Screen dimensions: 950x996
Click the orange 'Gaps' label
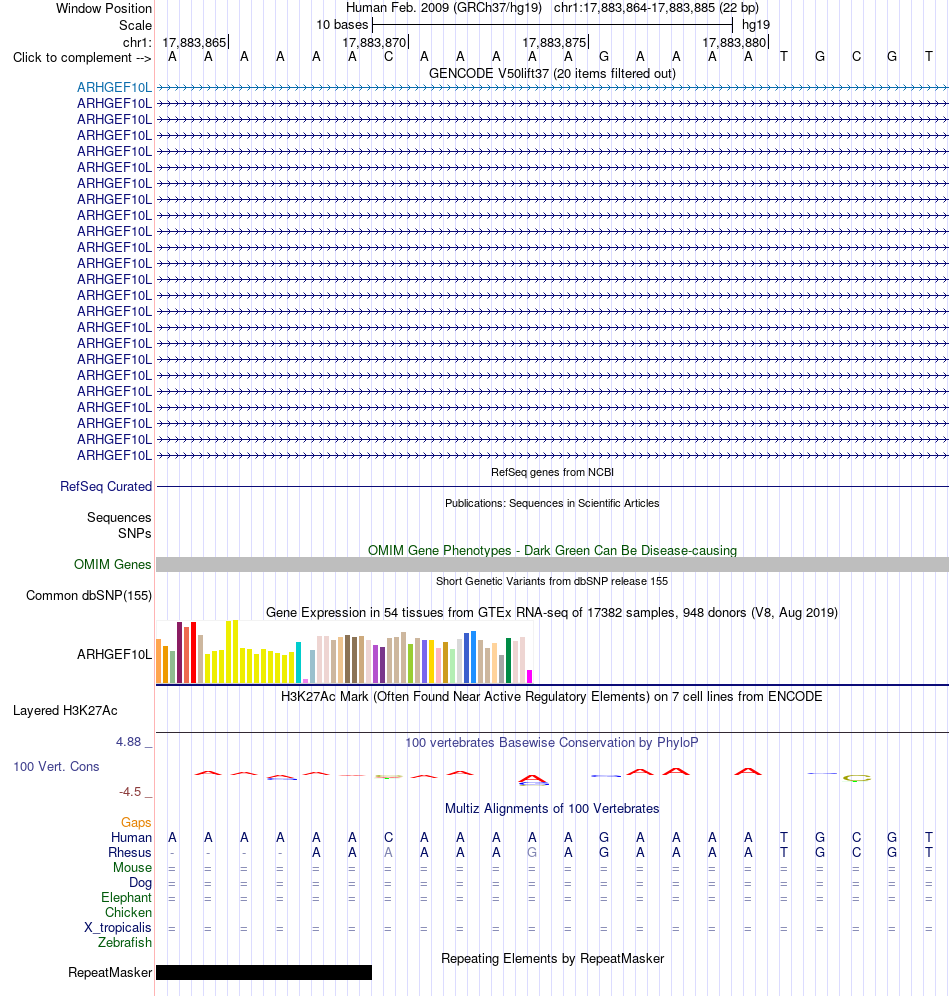137,823
